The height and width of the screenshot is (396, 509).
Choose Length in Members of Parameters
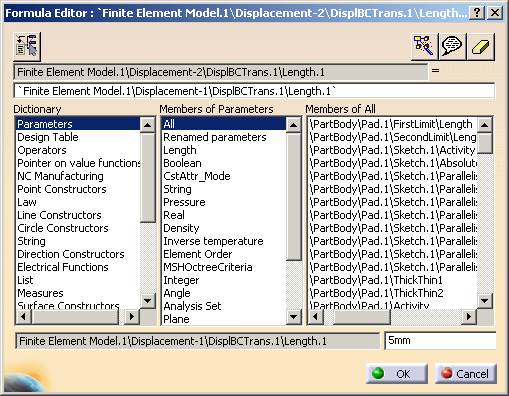pos(180,150)
